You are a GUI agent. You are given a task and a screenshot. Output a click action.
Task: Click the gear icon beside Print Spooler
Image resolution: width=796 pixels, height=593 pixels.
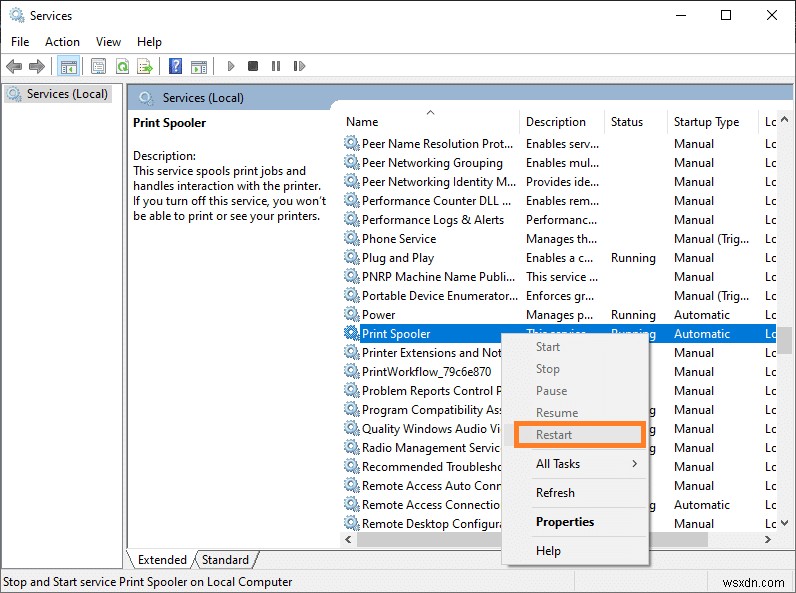(351, 333)
